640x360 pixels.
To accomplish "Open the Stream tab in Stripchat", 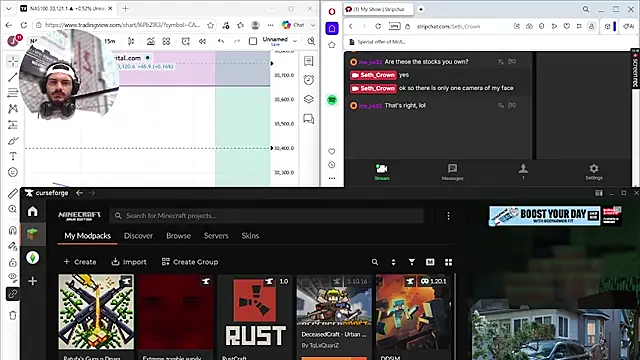I will coord(382,172).
